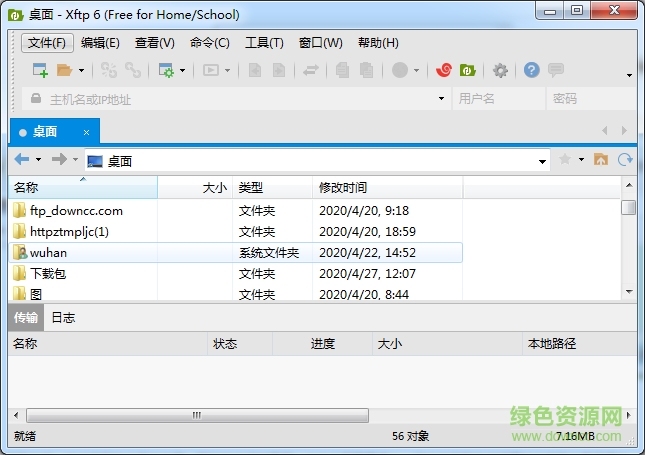
Task: Expand the toolbar overflow arrow at right edge
Action: pyautogui.click(x=629, y=75)
